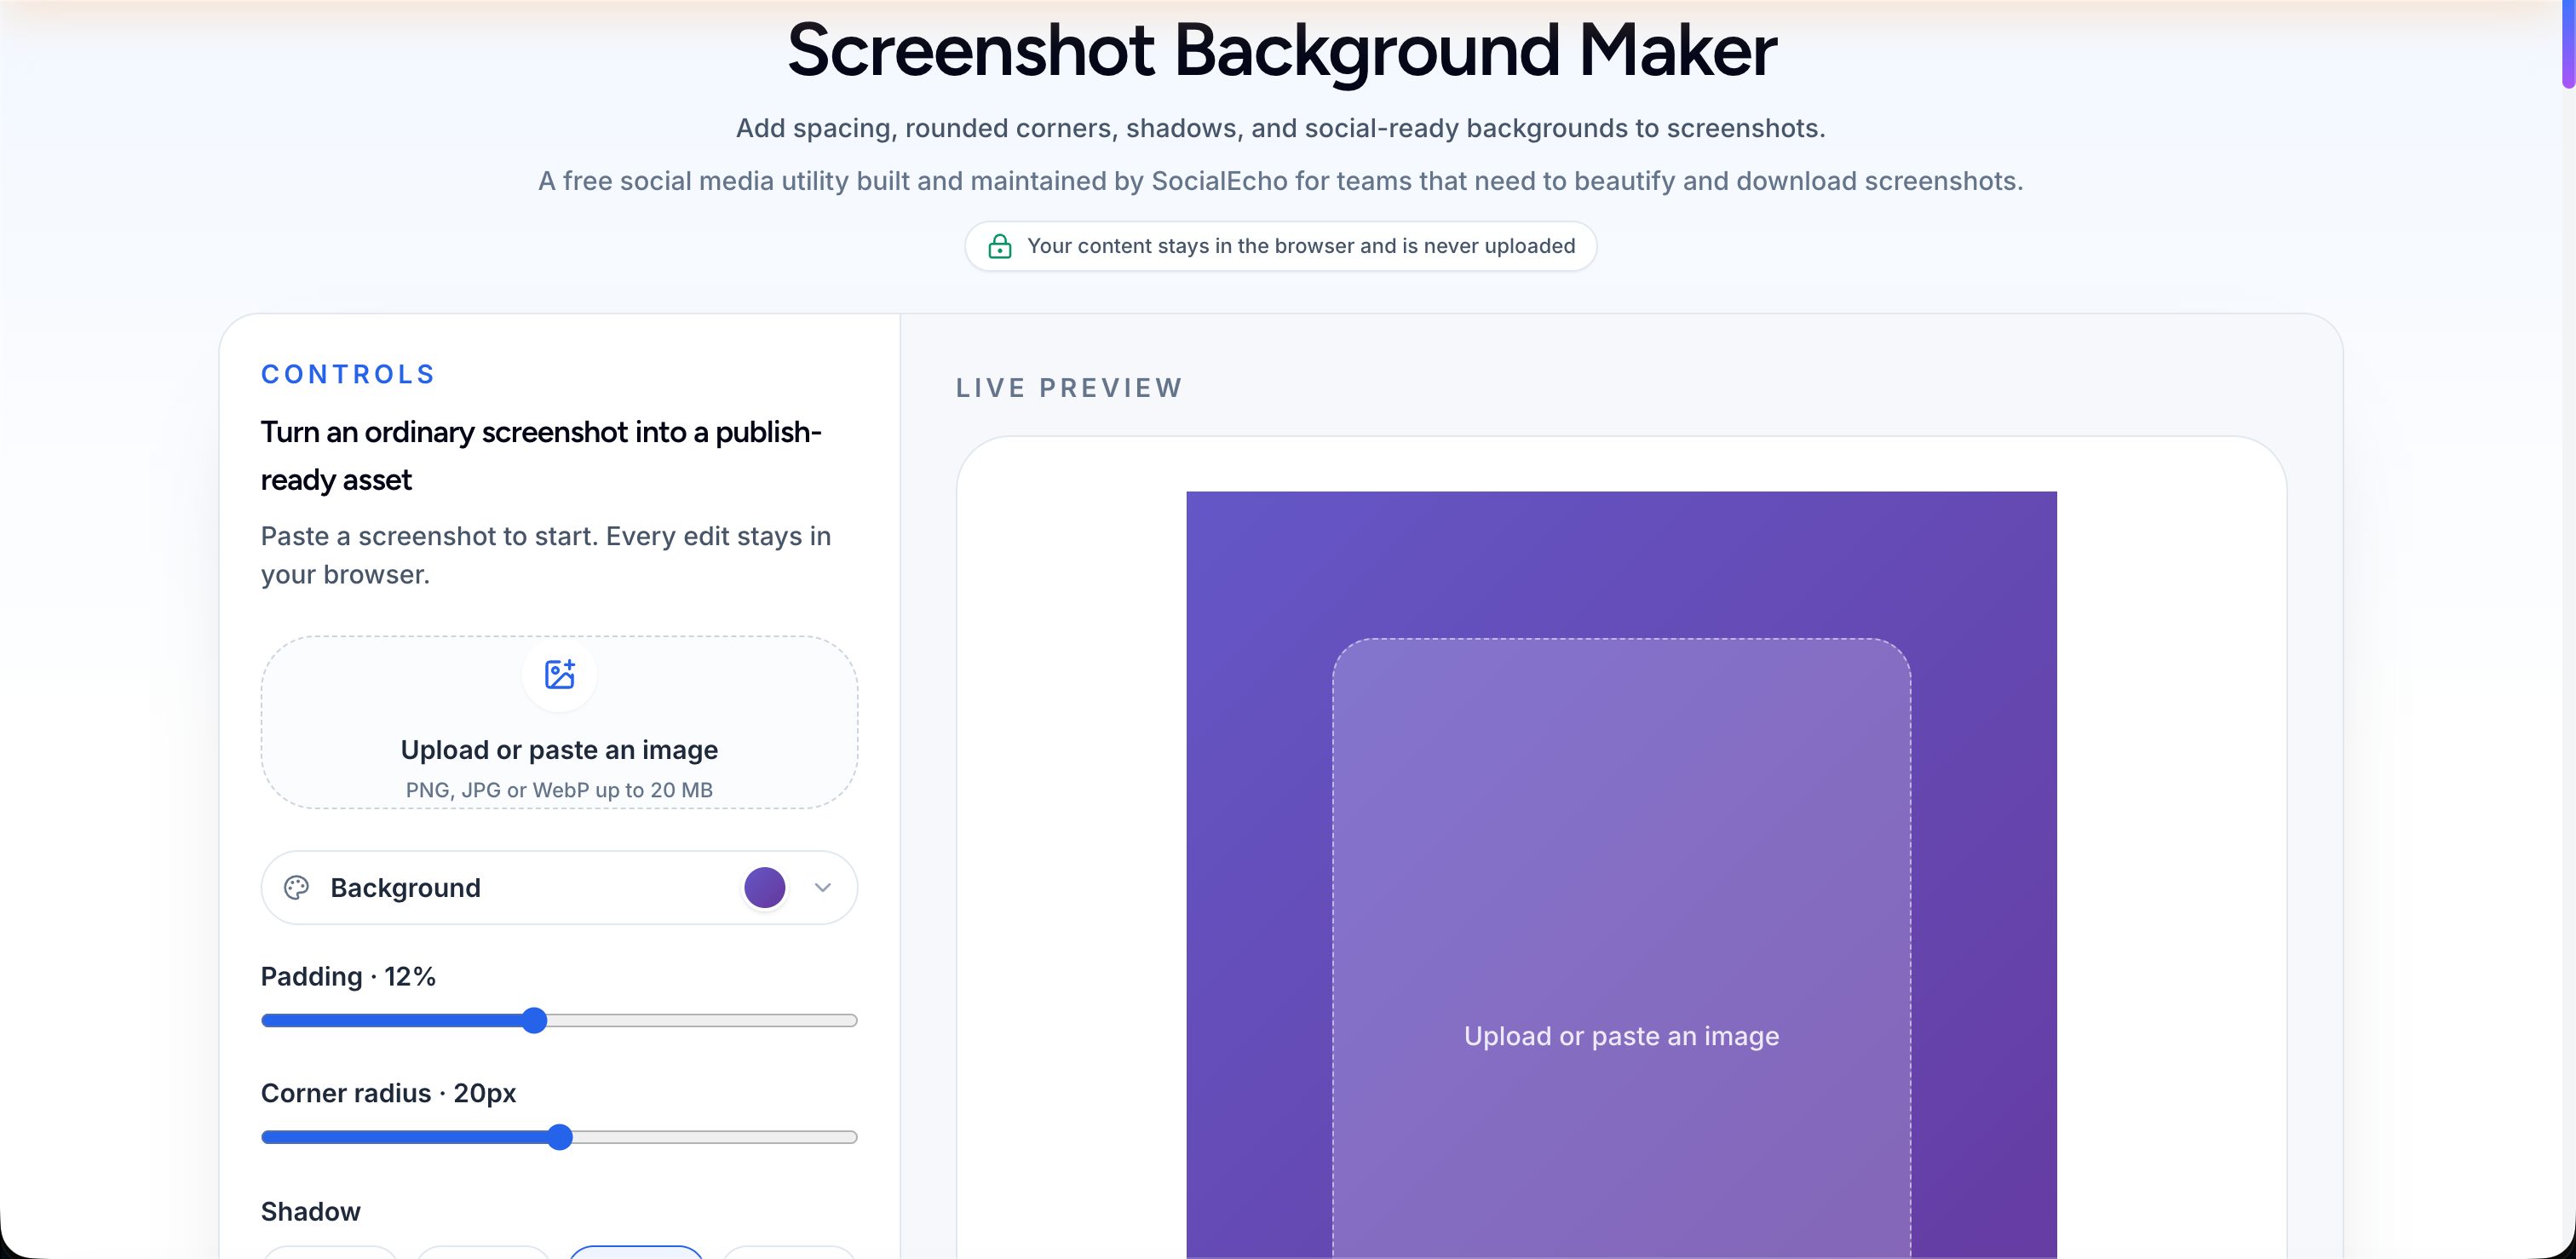Click the 'Padding · 12%' label
Image resolution: width=2576 pixels, height=1259 pixels.
[x=348, y=976]
